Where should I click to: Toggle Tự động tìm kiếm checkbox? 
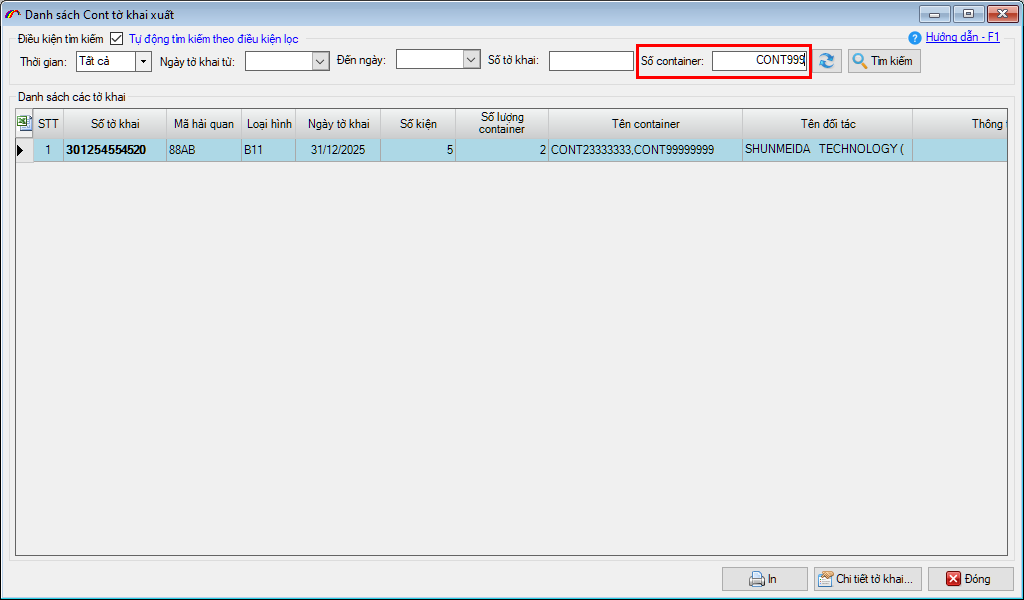116,39
